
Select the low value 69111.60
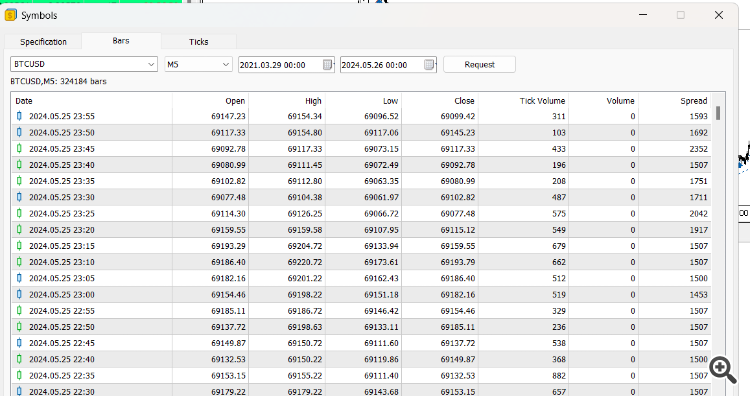pyautogui.click(x=381, y=343)
